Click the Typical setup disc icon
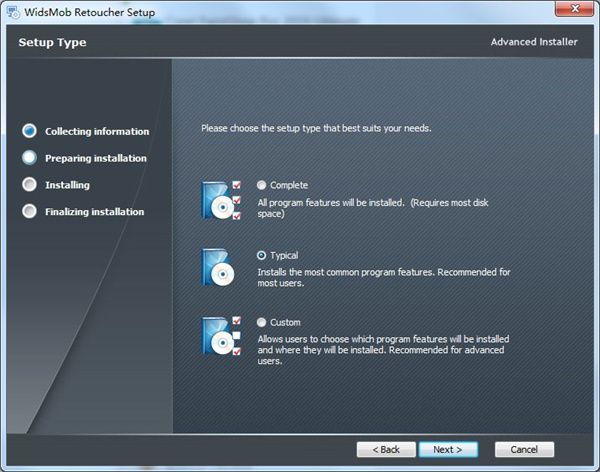This screenshot has height=472, width=600. [x=218, y=267]
